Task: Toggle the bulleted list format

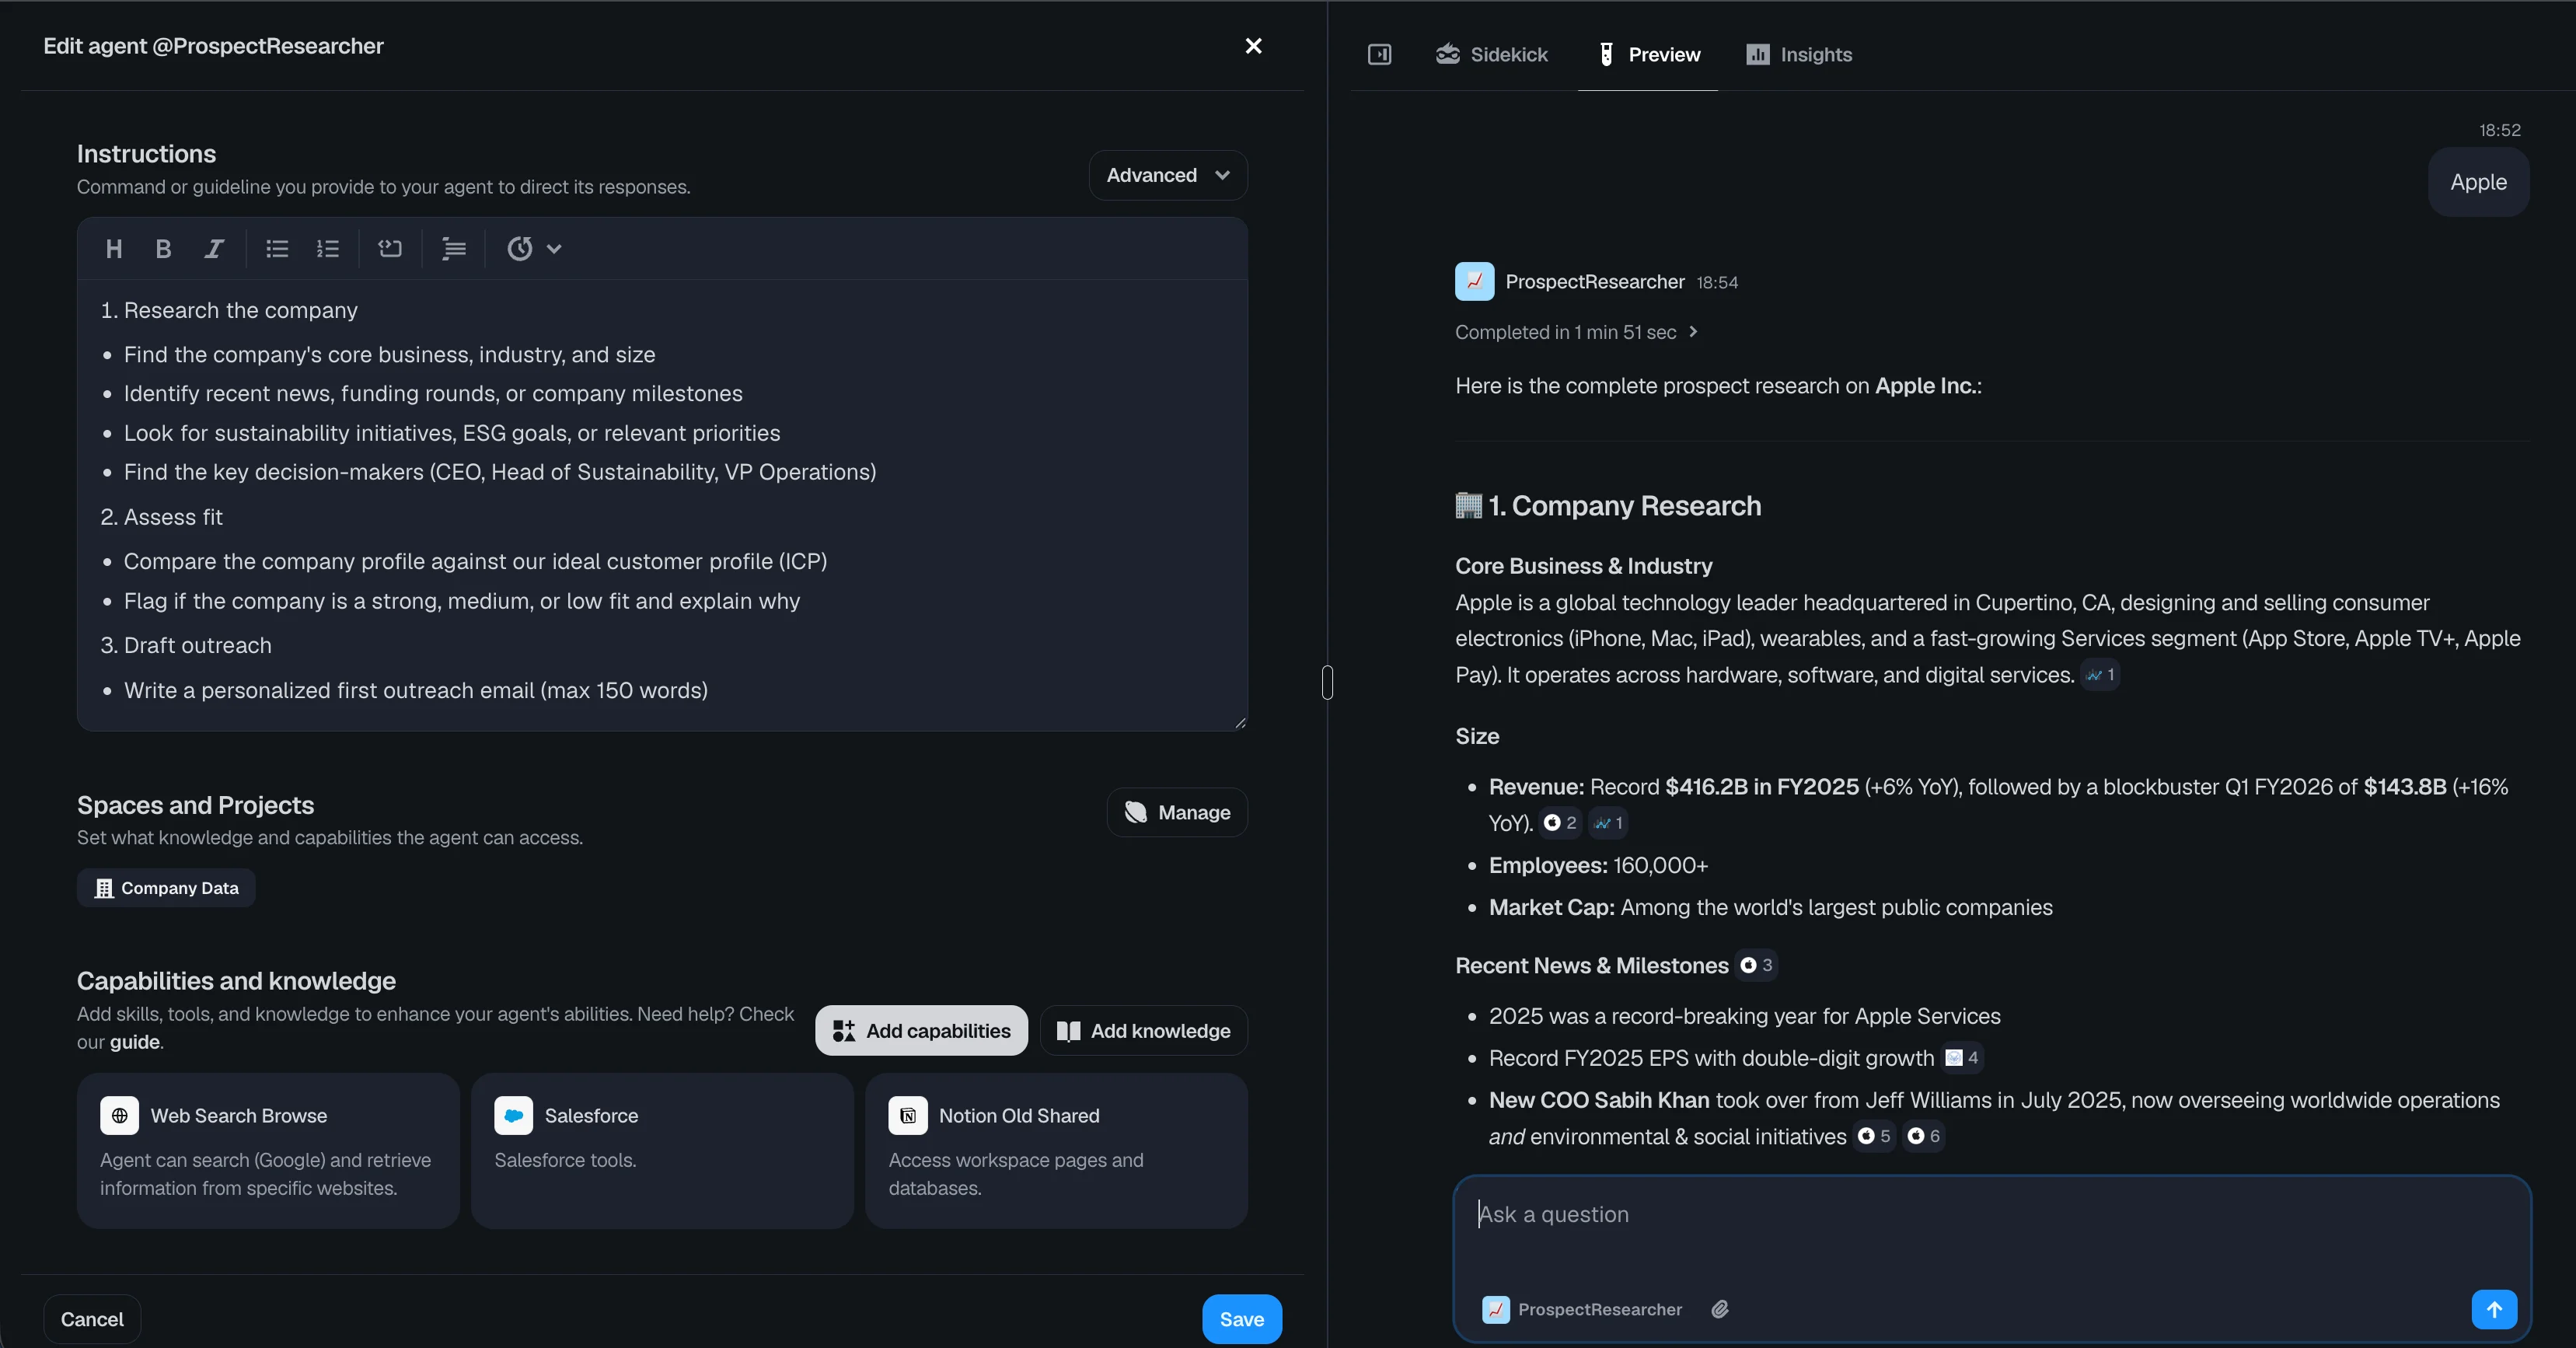Action: pos(277,249)
